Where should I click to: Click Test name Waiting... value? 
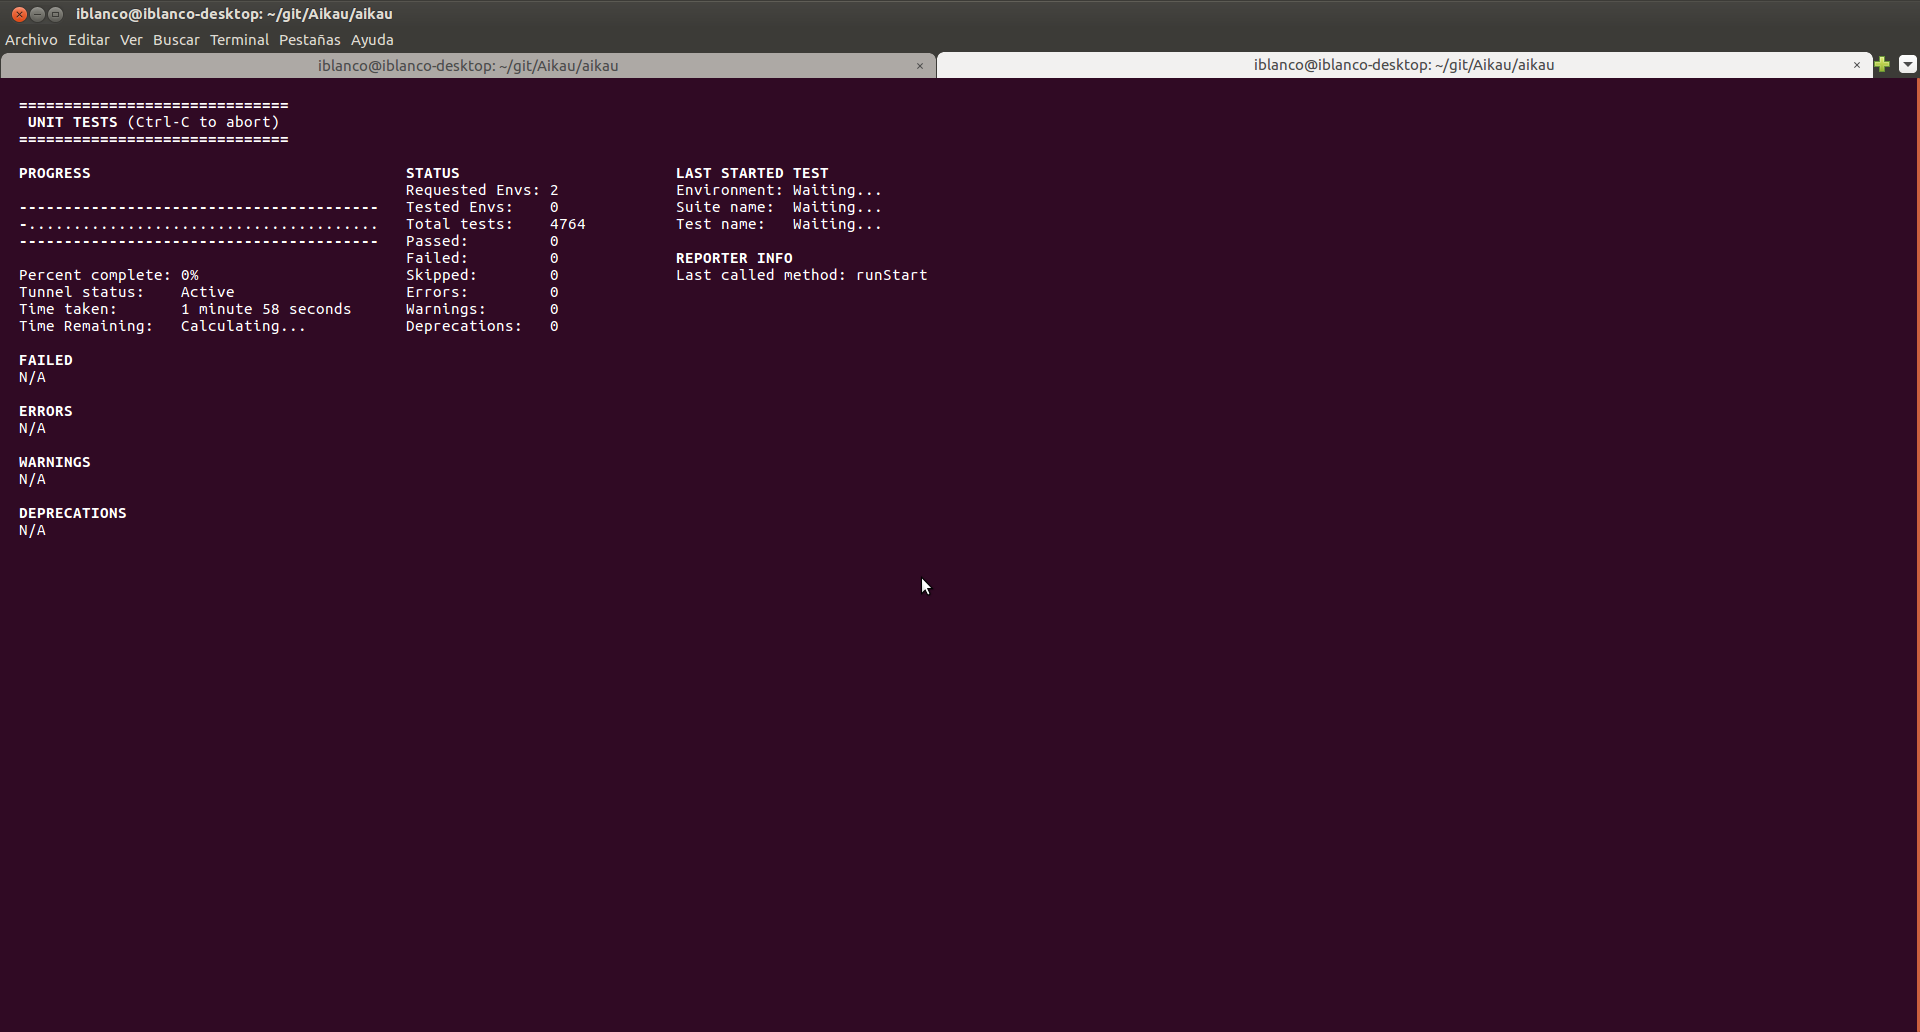tap(838, 224)
